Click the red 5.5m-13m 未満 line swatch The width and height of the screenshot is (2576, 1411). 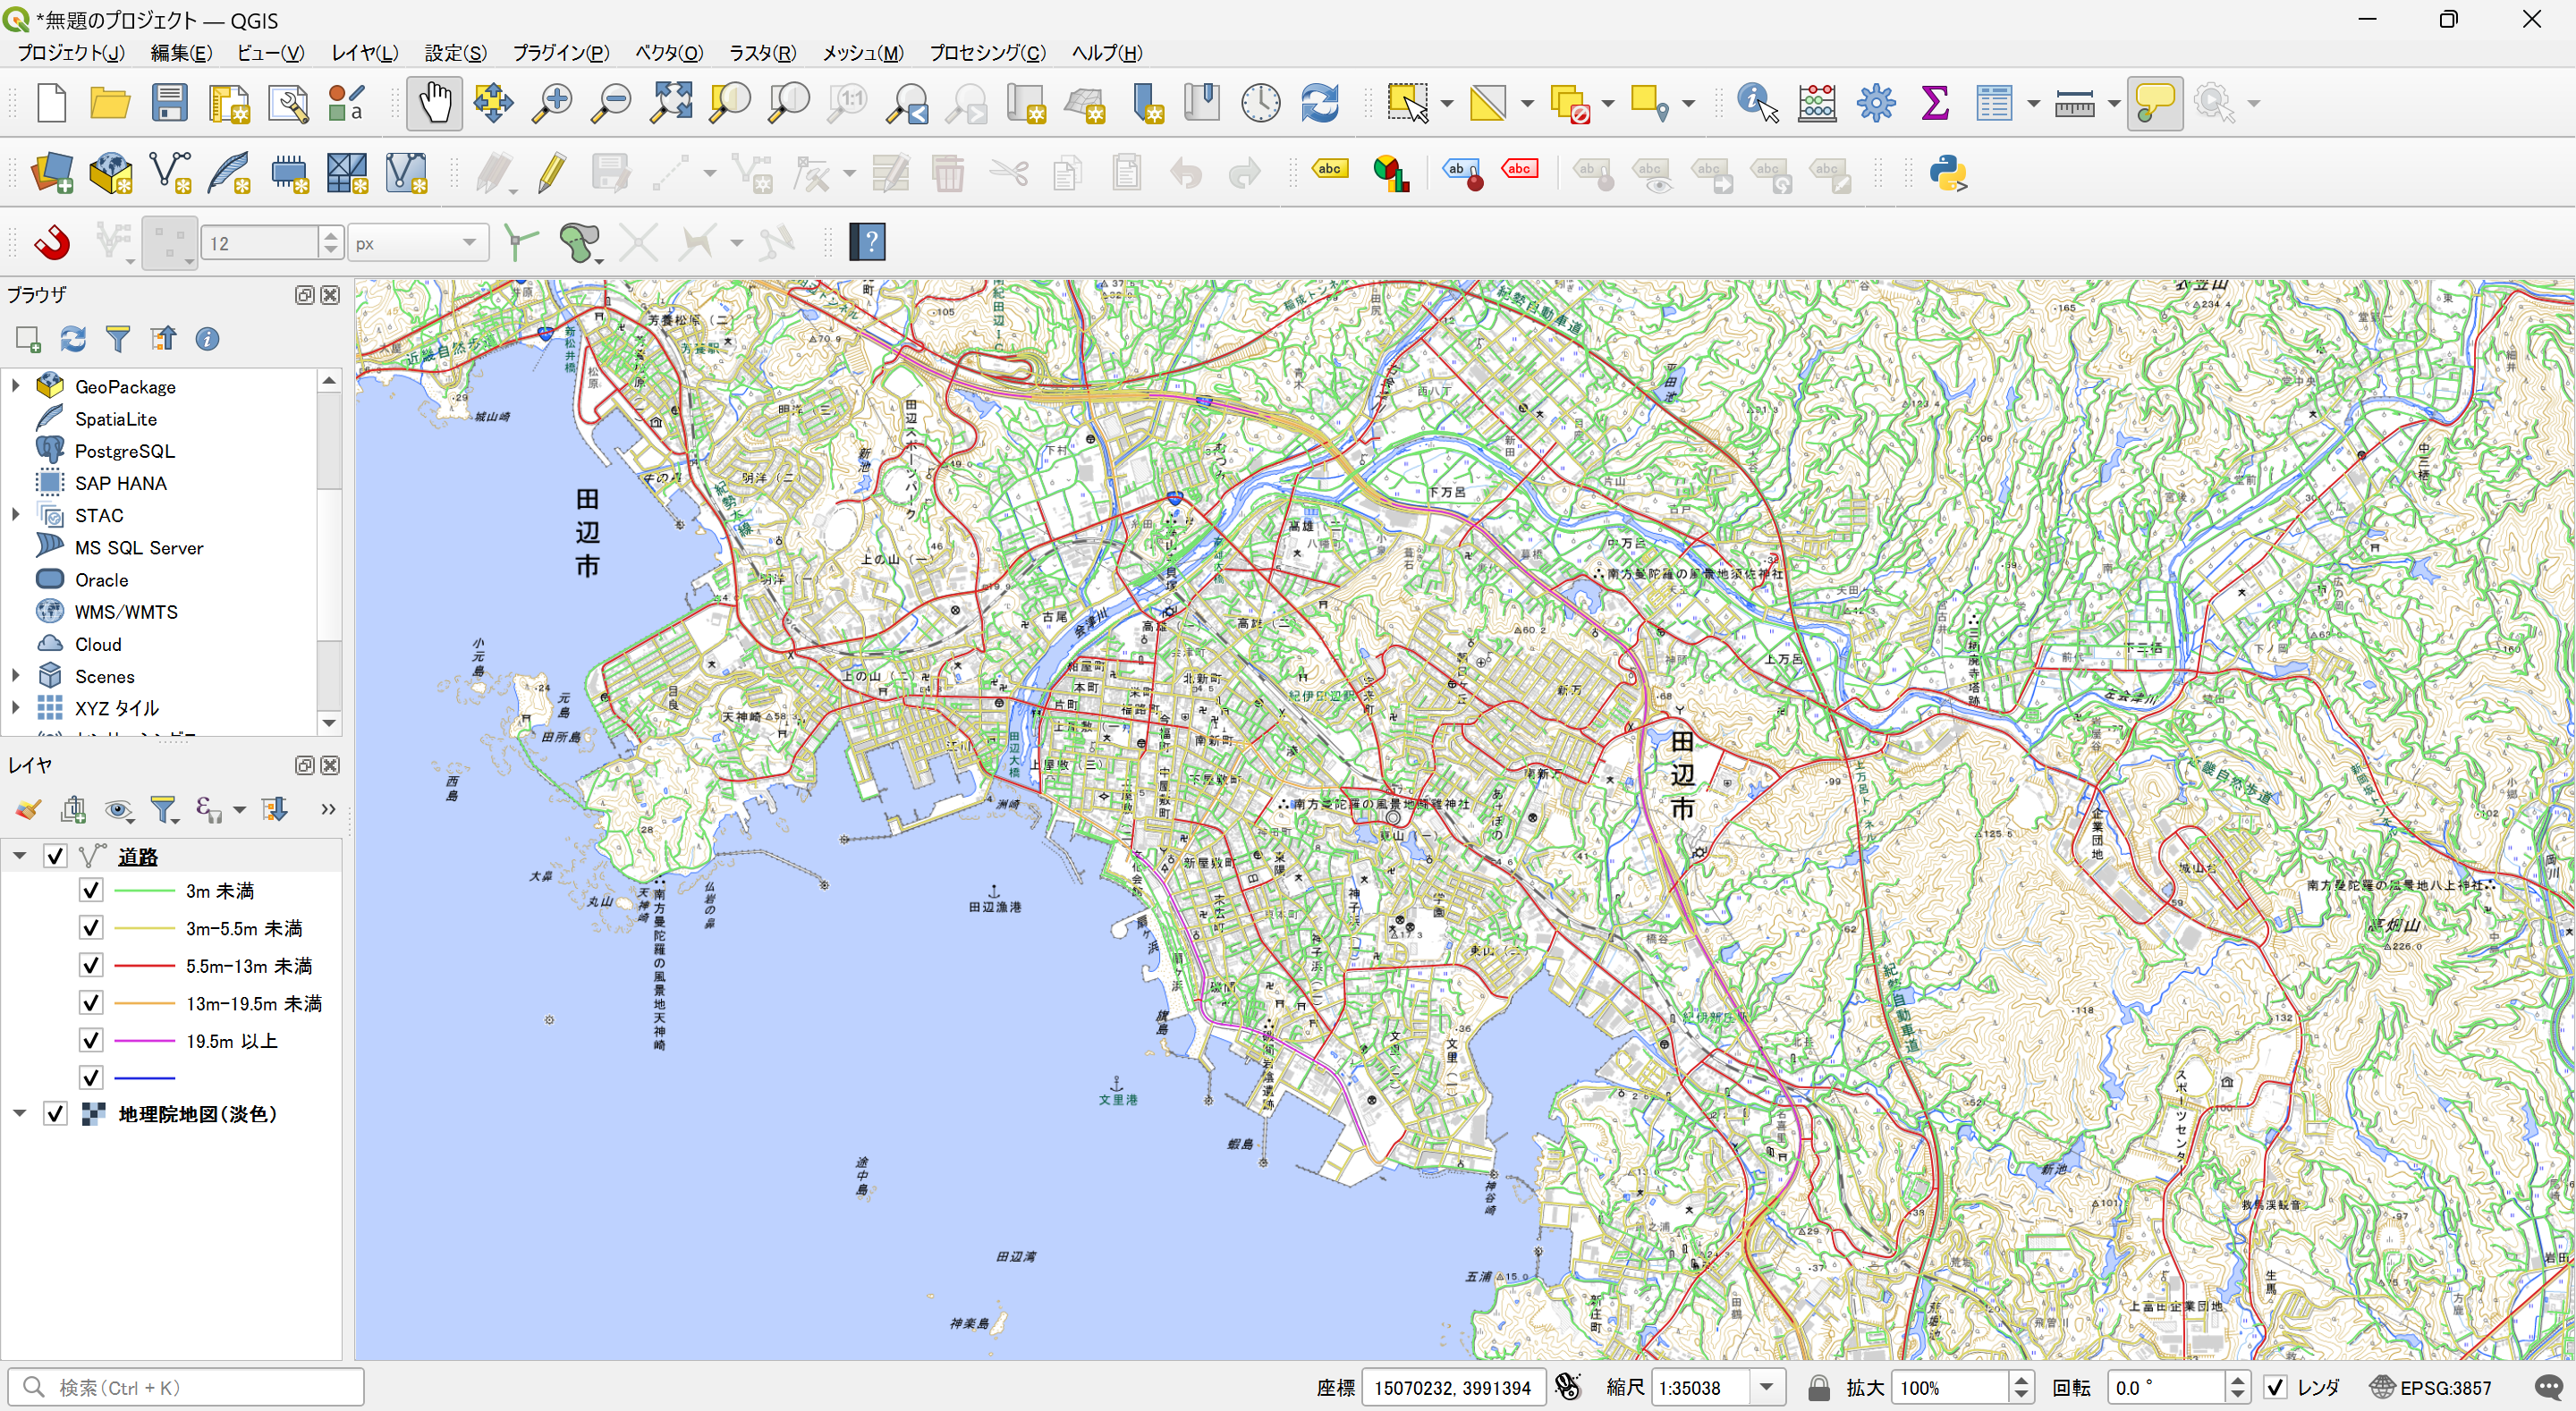[144, 966]
